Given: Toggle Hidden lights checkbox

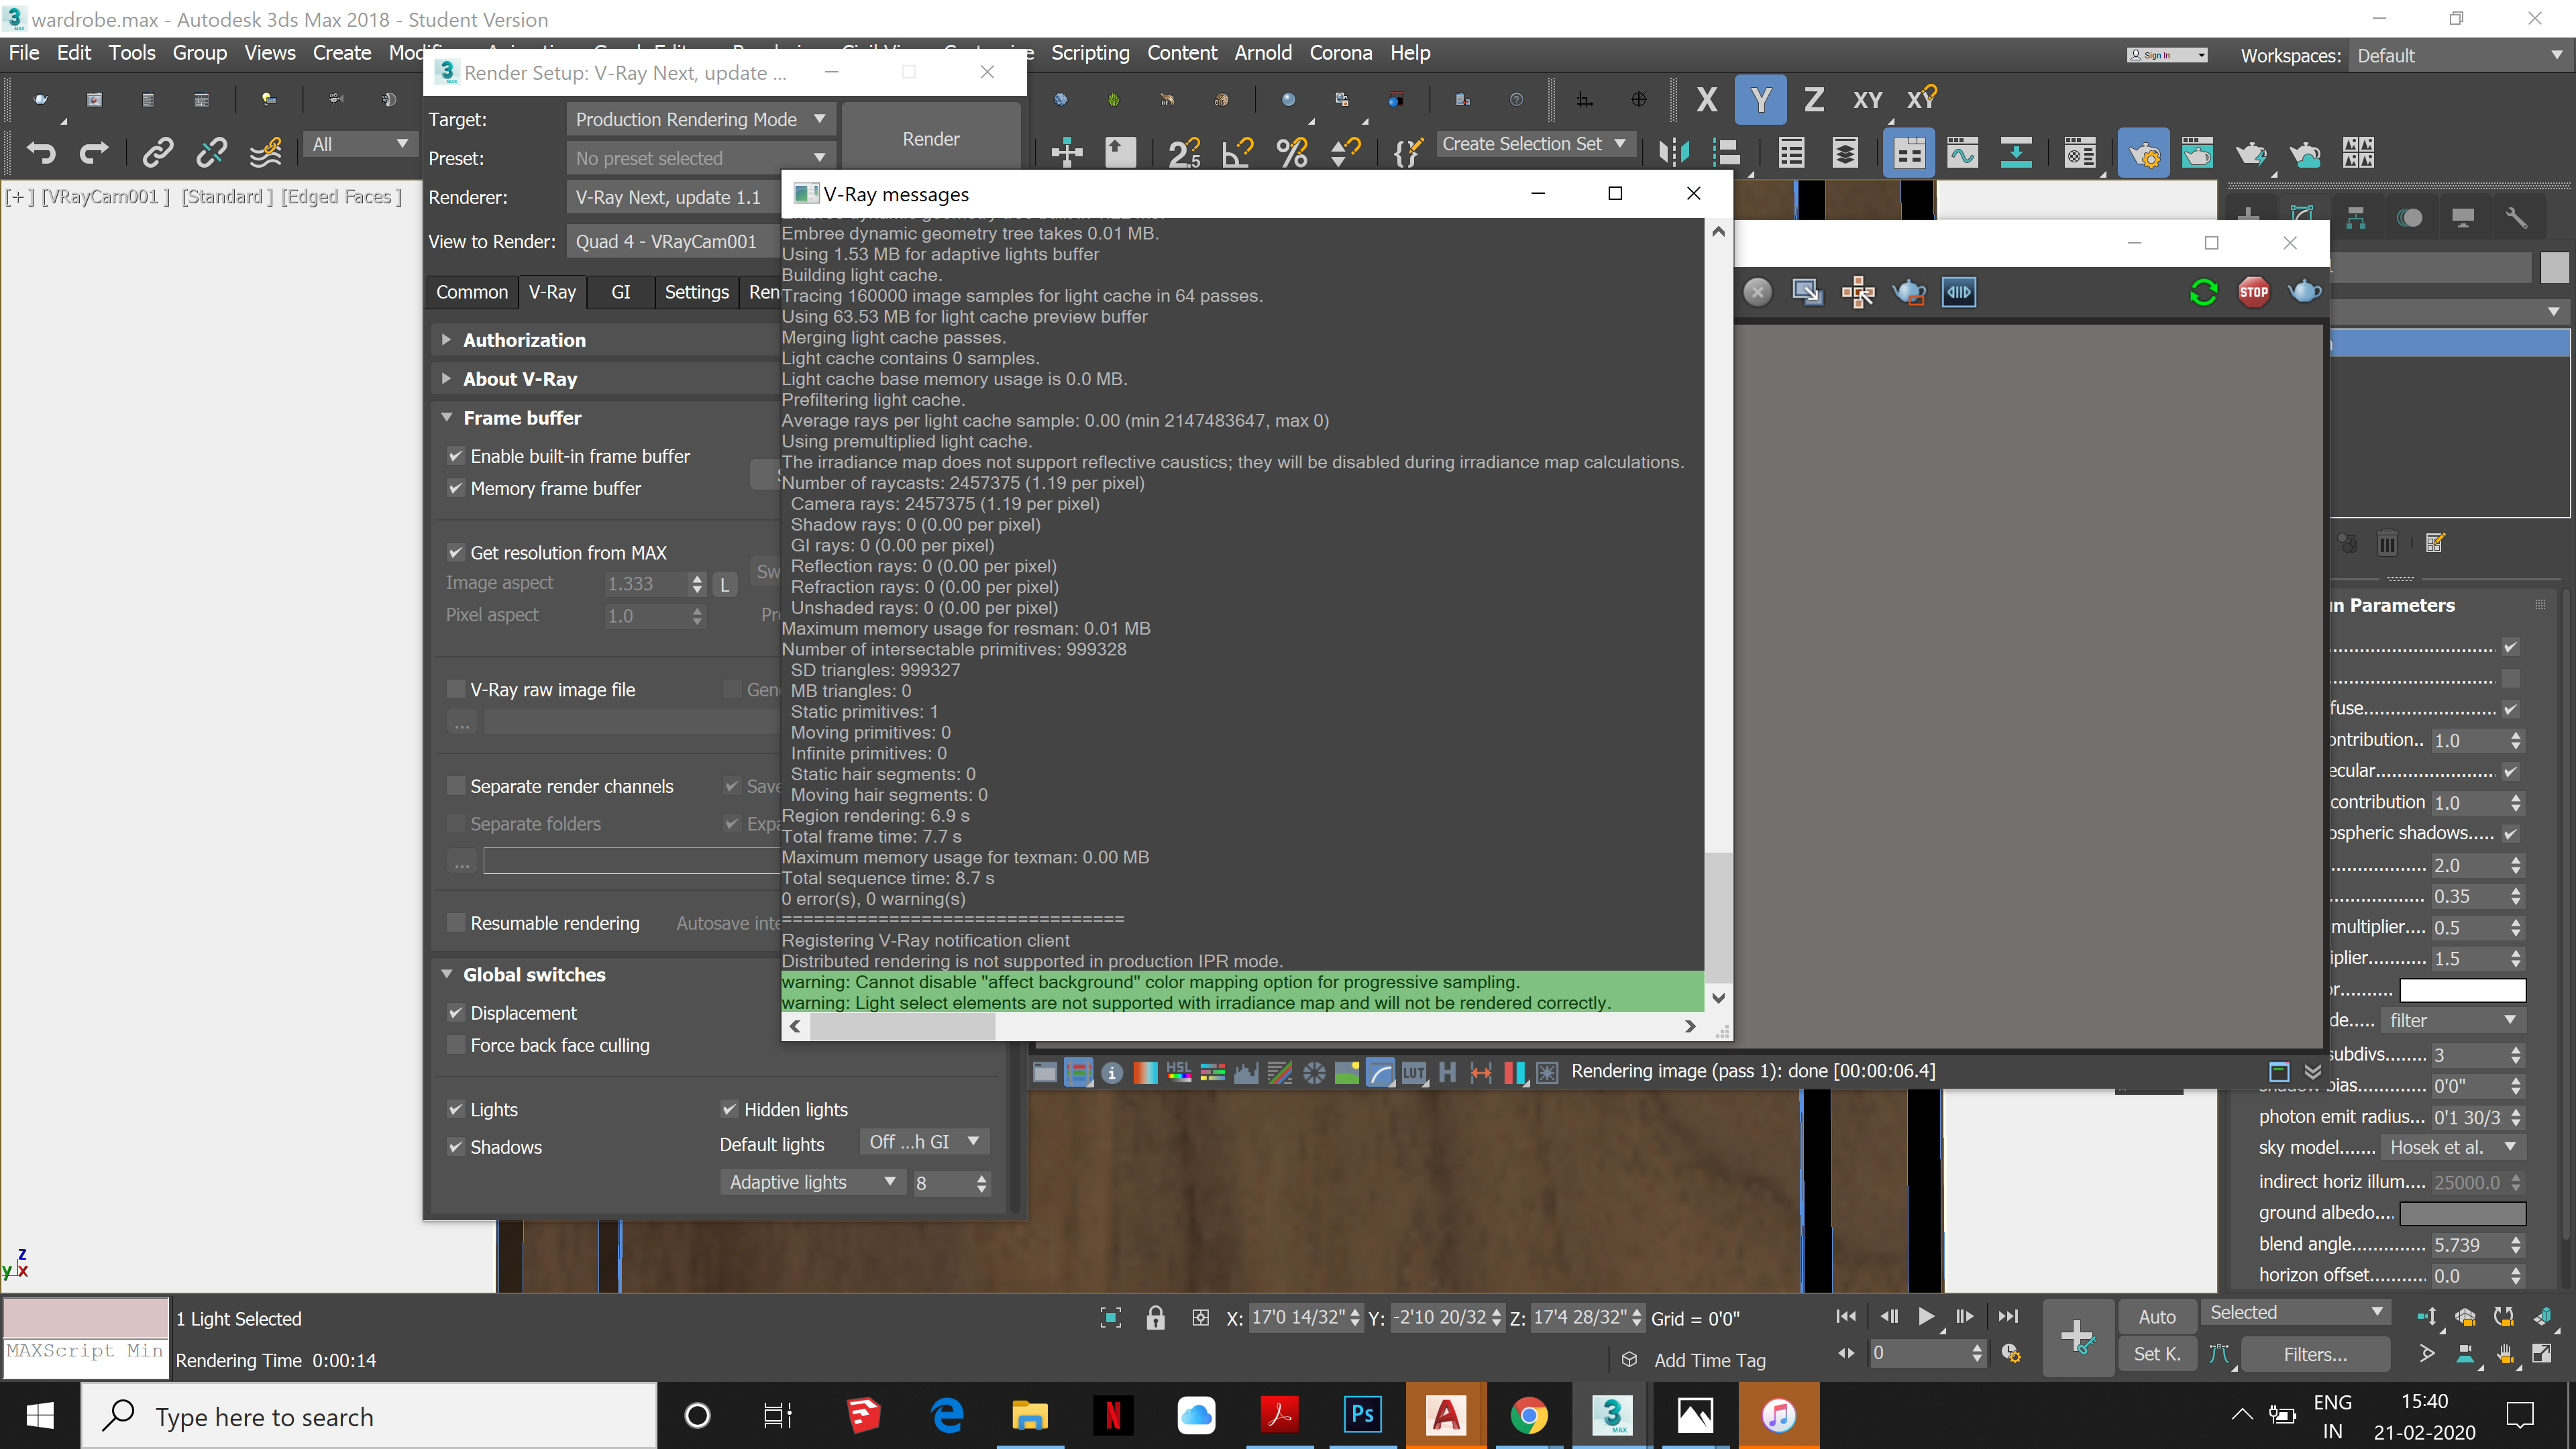Looking at the screenshot, I should tap(730, 1109).
